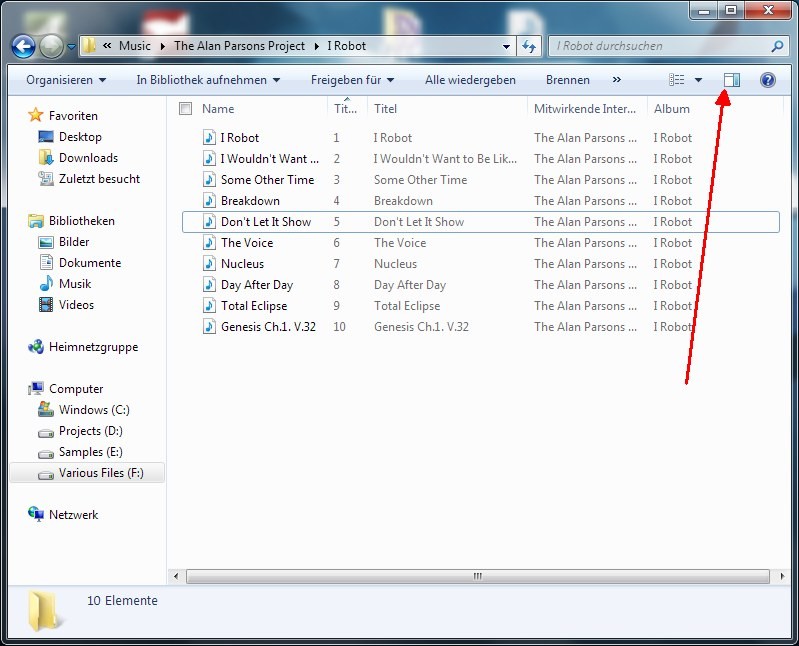Click the Bibliotheken library icon
This screenshot has width=799, height=646.
(36, 221)
